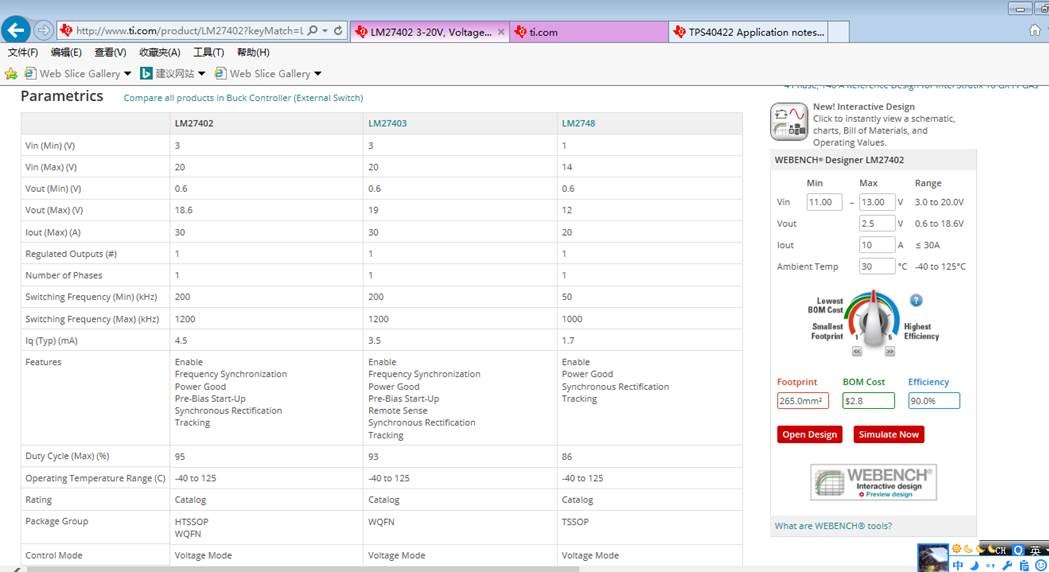Open the 查看(V) menu
This screenshot has width=1049, height=572.
[110, 52]
